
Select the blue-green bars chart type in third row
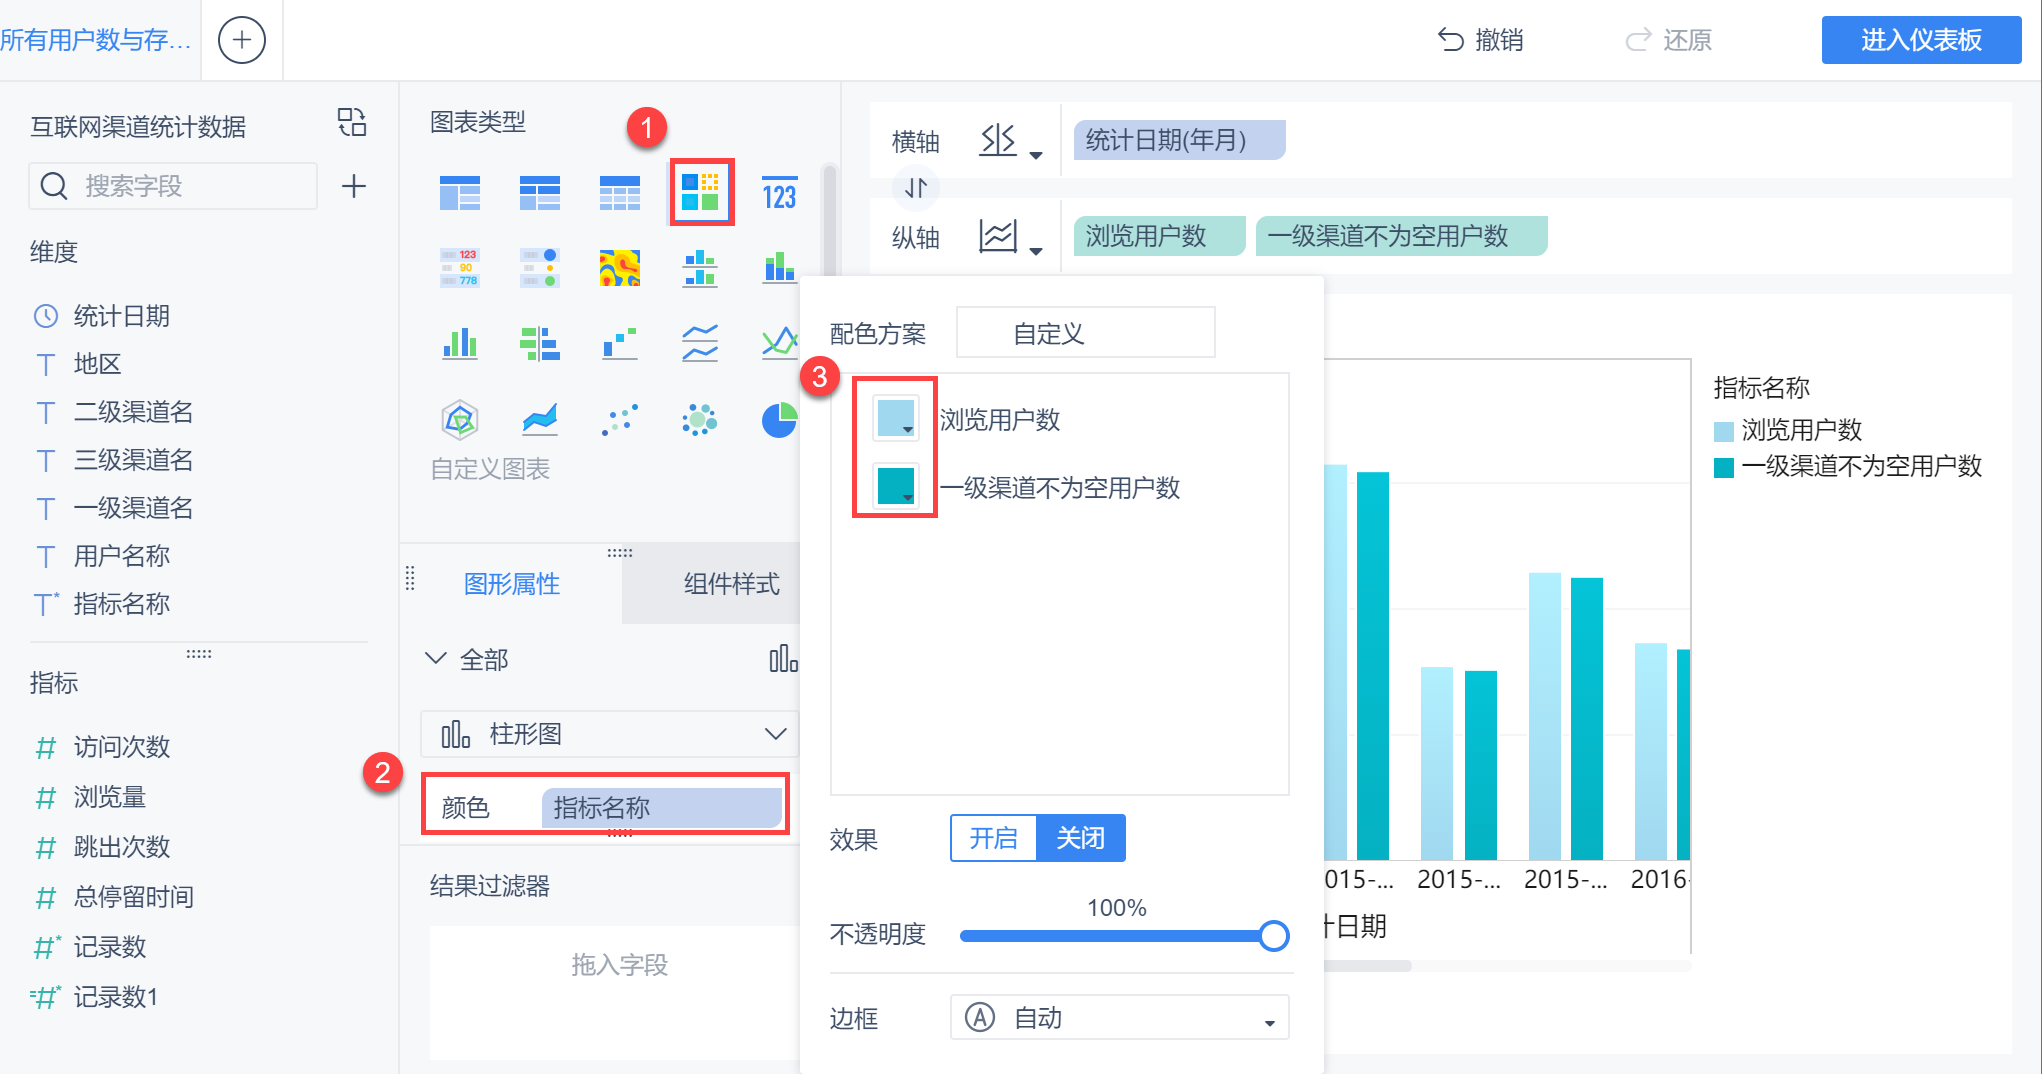[460, 344]
